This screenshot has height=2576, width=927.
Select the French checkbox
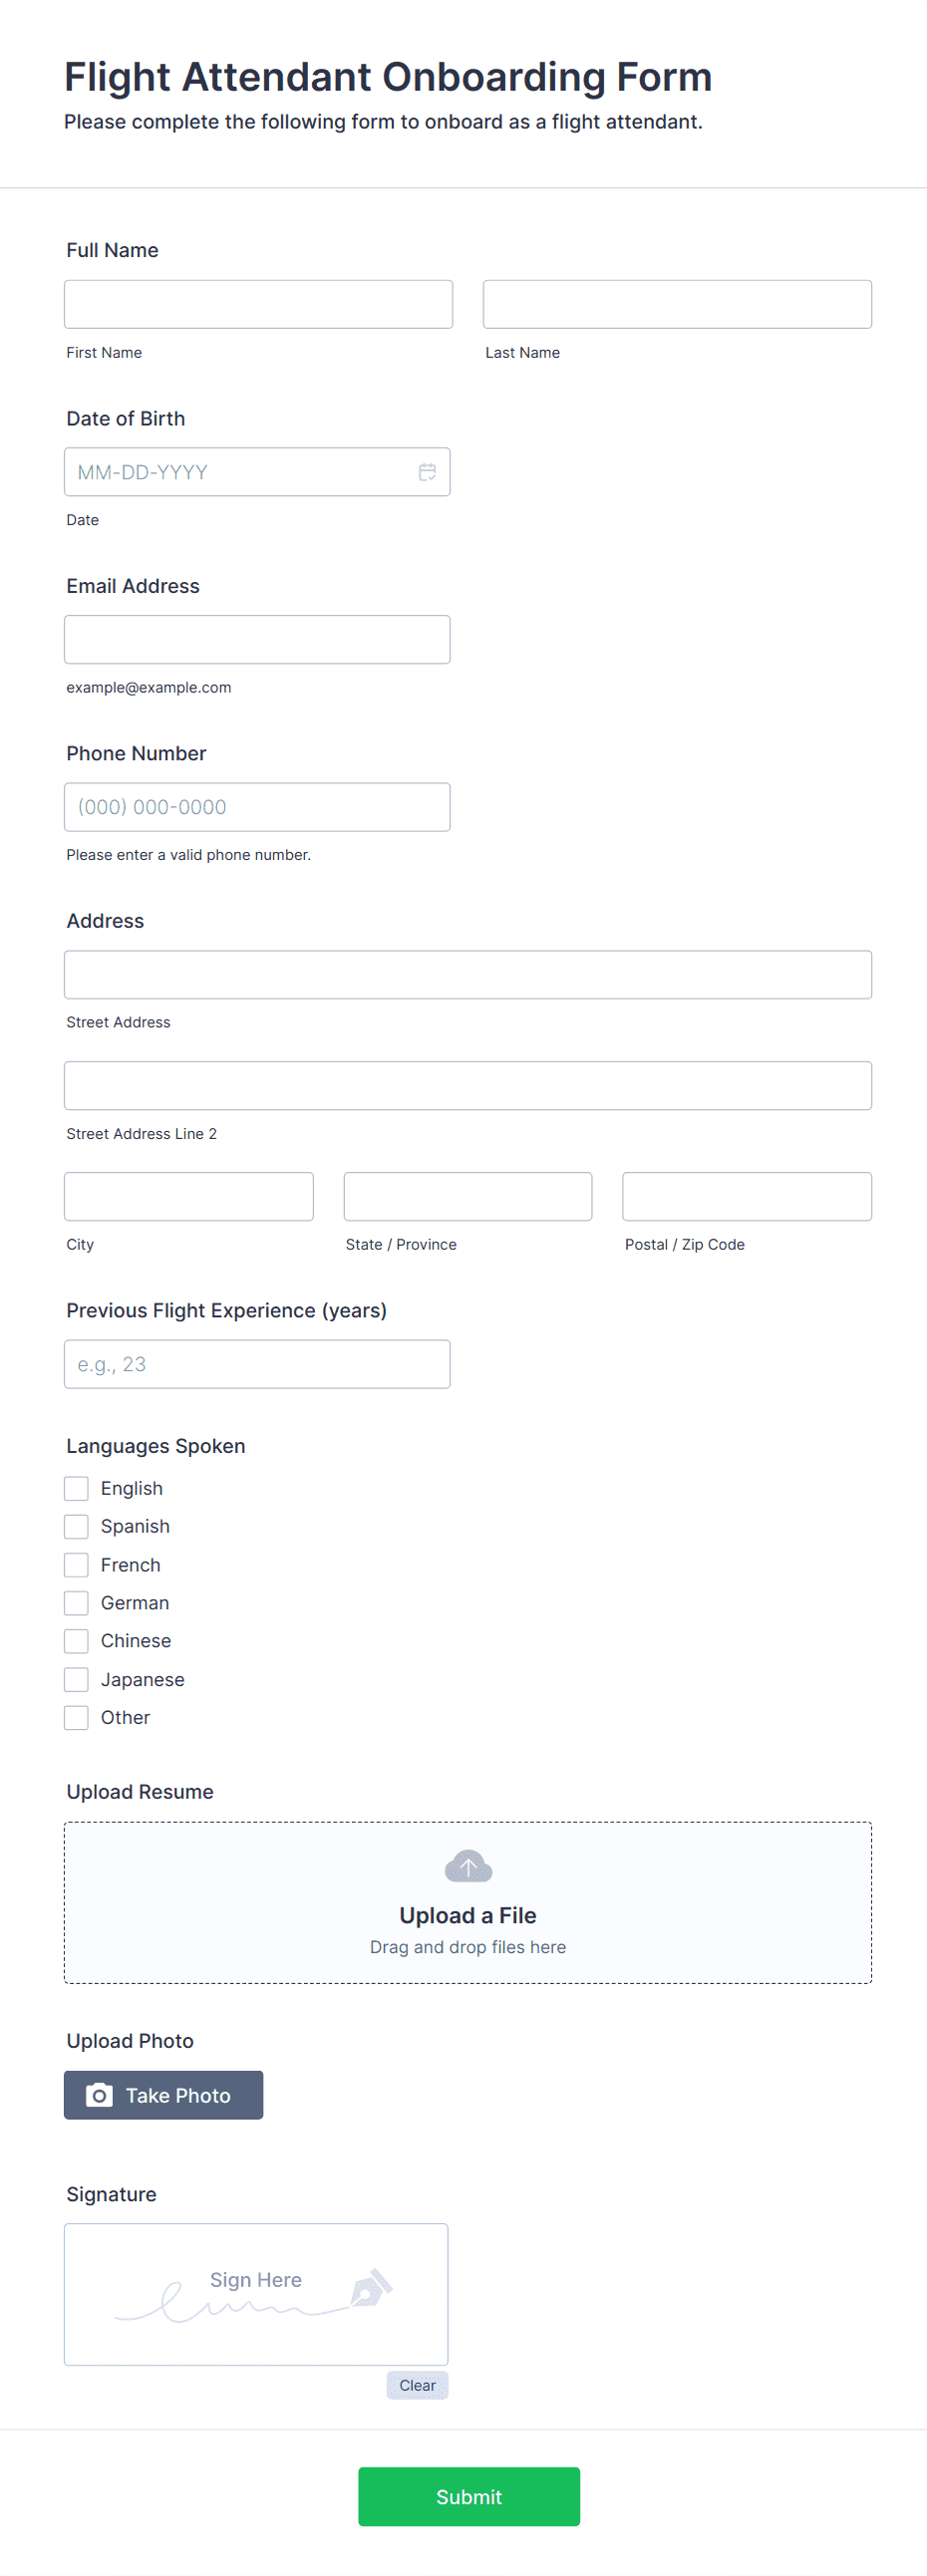(x=76, y=1565)
